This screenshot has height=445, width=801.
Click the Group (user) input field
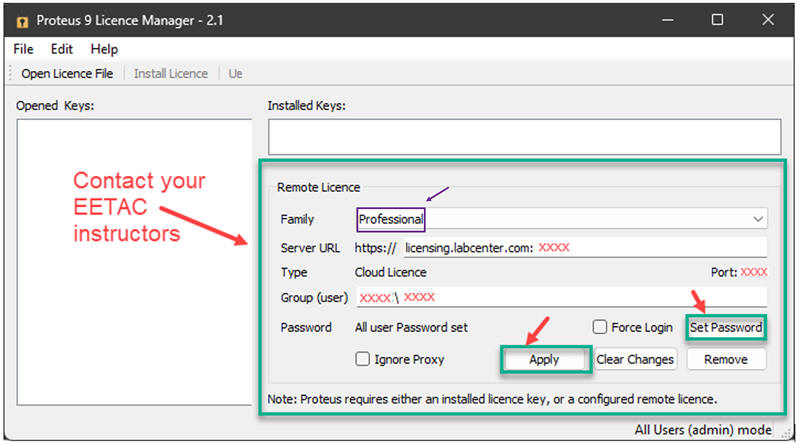tap(561, 297)
